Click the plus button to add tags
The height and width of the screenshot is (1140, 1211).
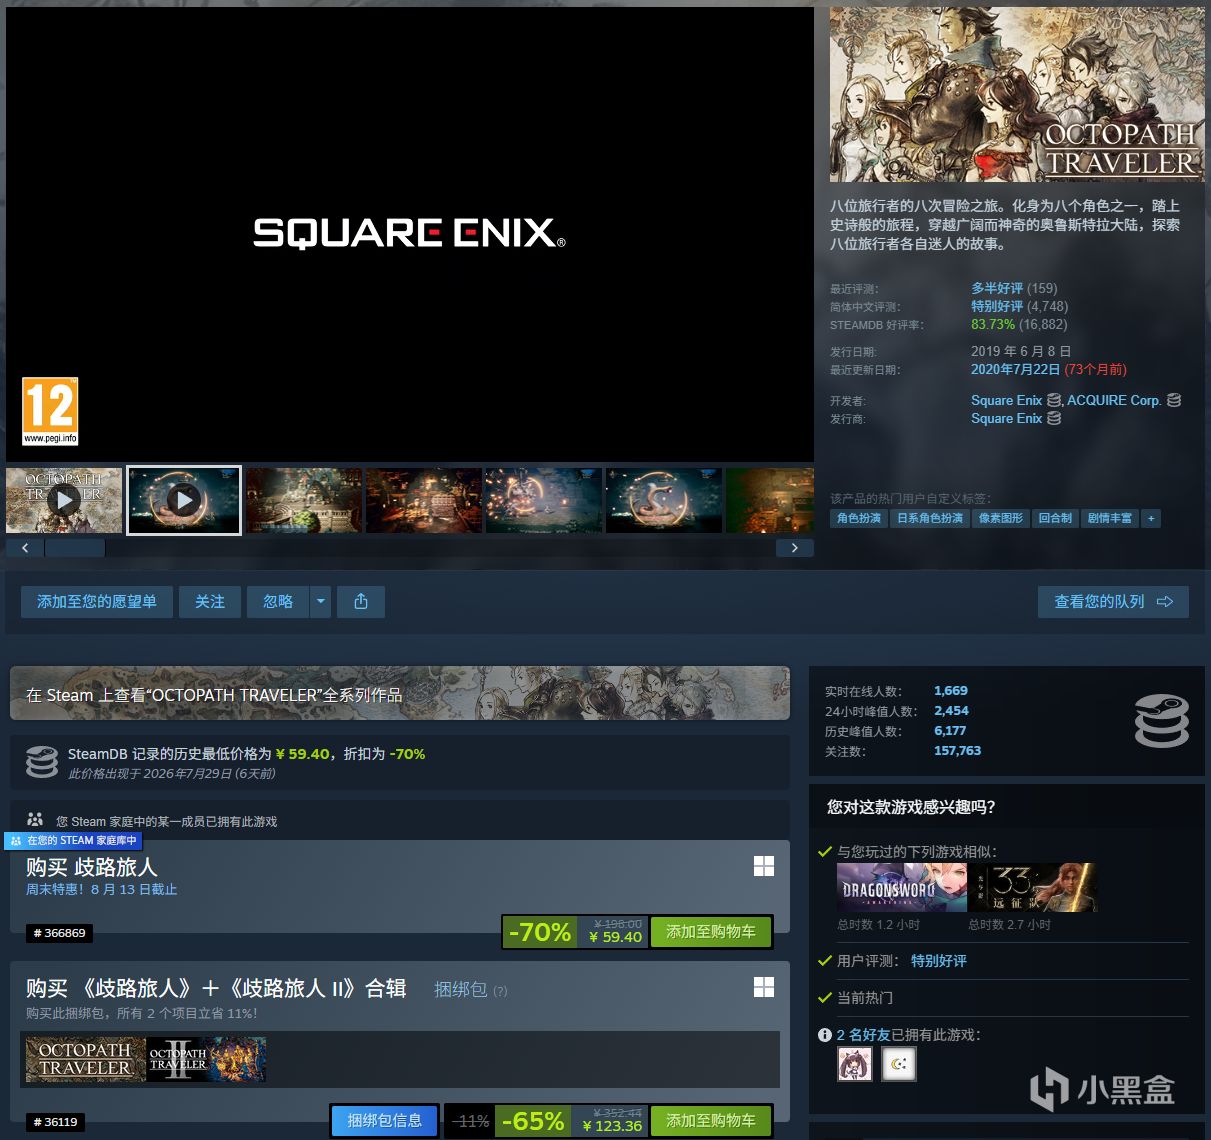tap(1151, 518)
